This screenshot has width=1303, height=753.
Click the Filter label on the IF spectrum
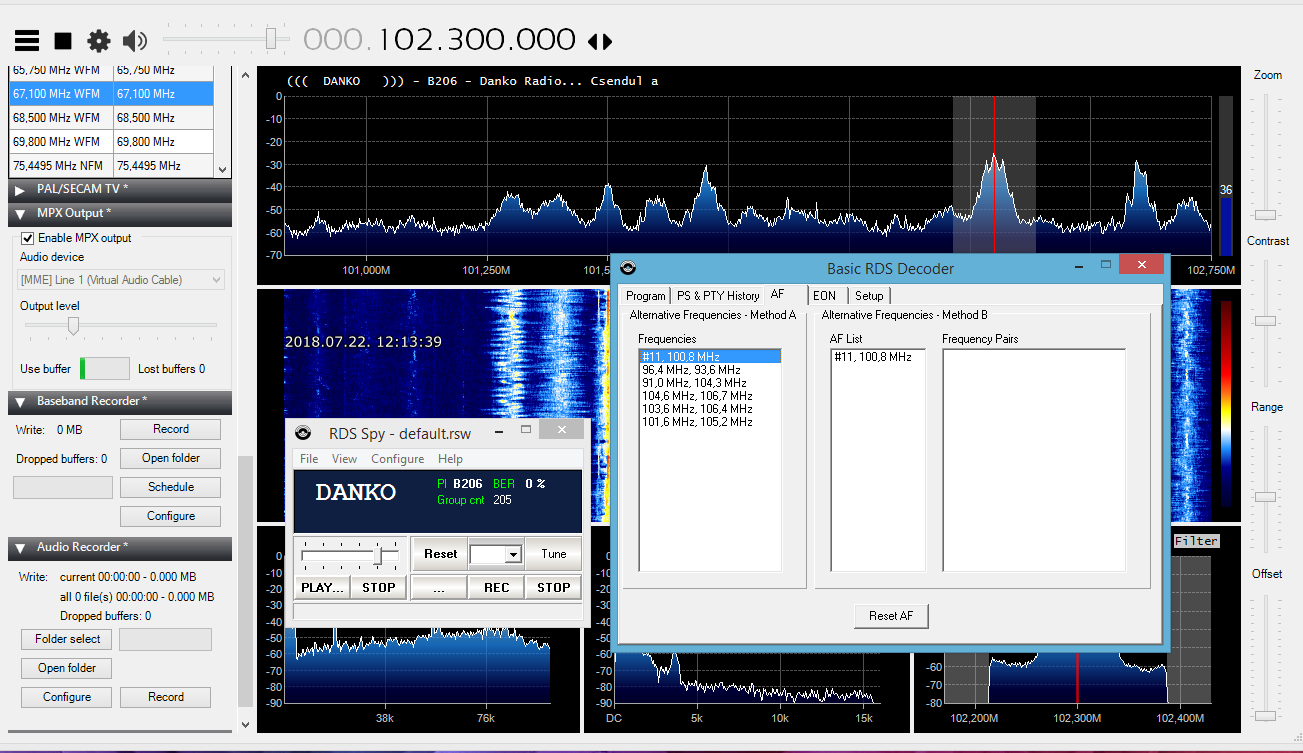(1196, 541)
